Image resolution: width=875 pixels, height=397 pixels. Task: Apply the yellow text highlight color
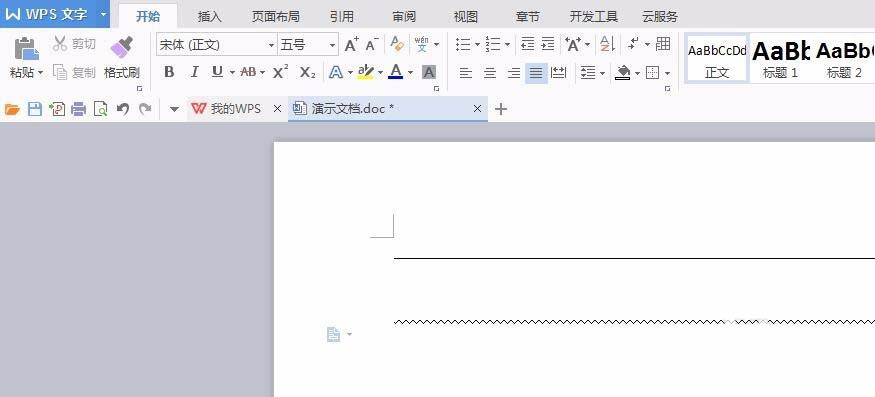tap(366, 72)
